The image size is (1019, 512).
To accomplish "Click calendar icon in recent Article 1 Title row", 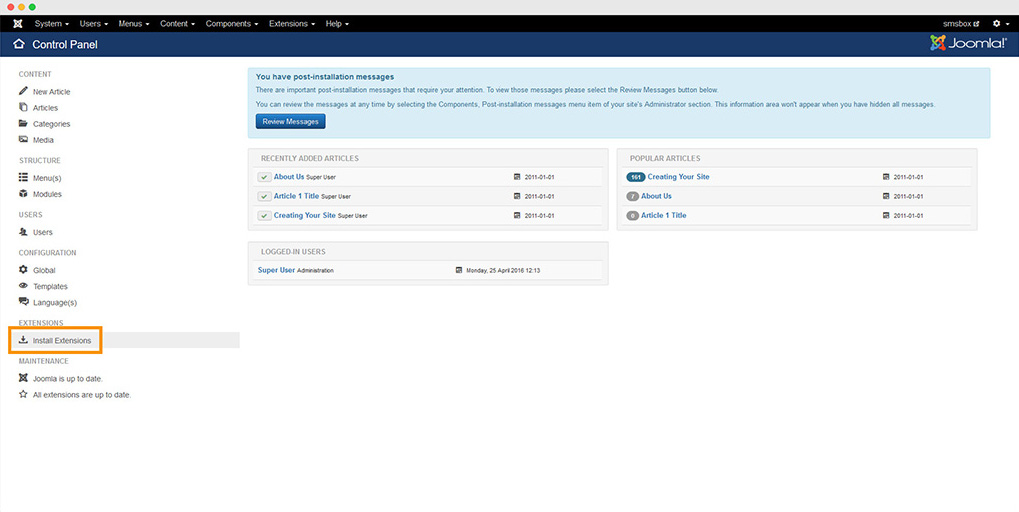I will 517,196.
